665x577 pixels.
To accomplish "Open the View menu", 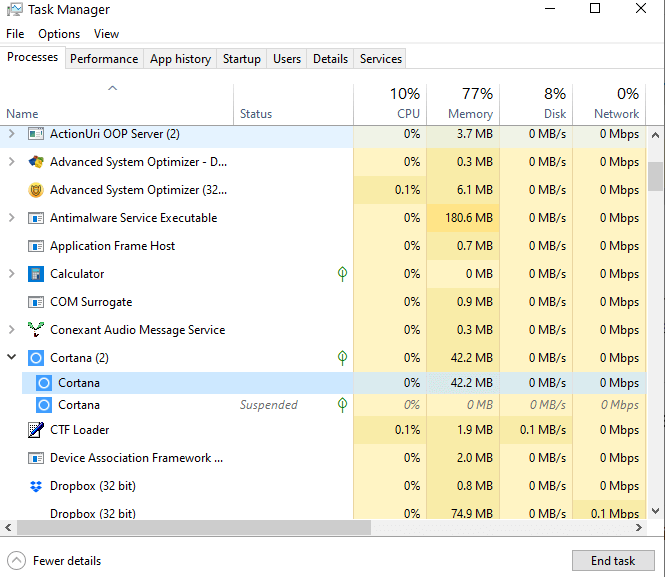I will (106, 34).
